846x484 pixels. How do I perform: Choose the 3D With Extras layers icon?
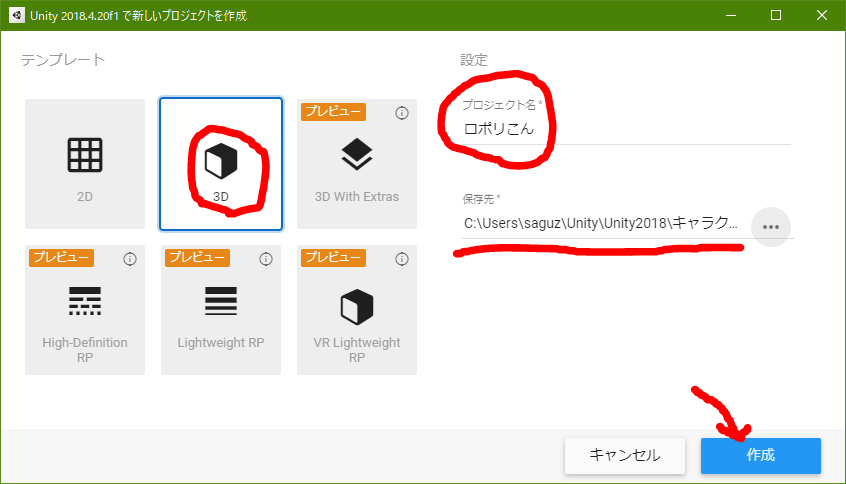point(357,154)
